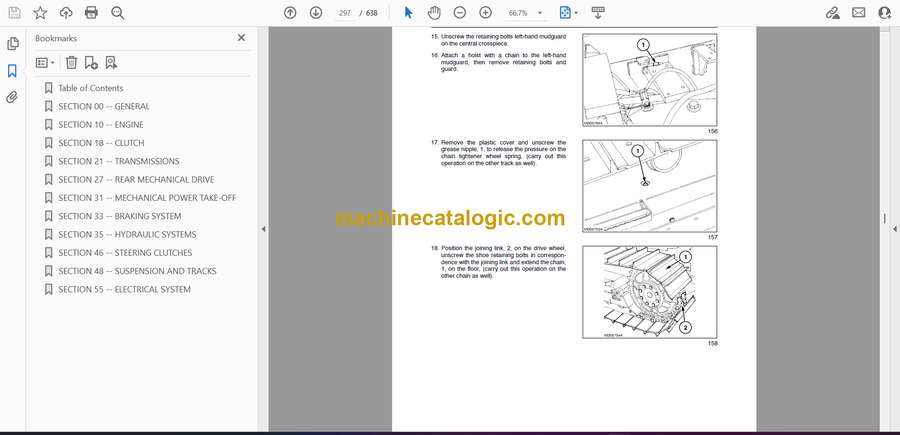The image size is (900, 435).
Task: Share a link to the file
Action: 833,13
